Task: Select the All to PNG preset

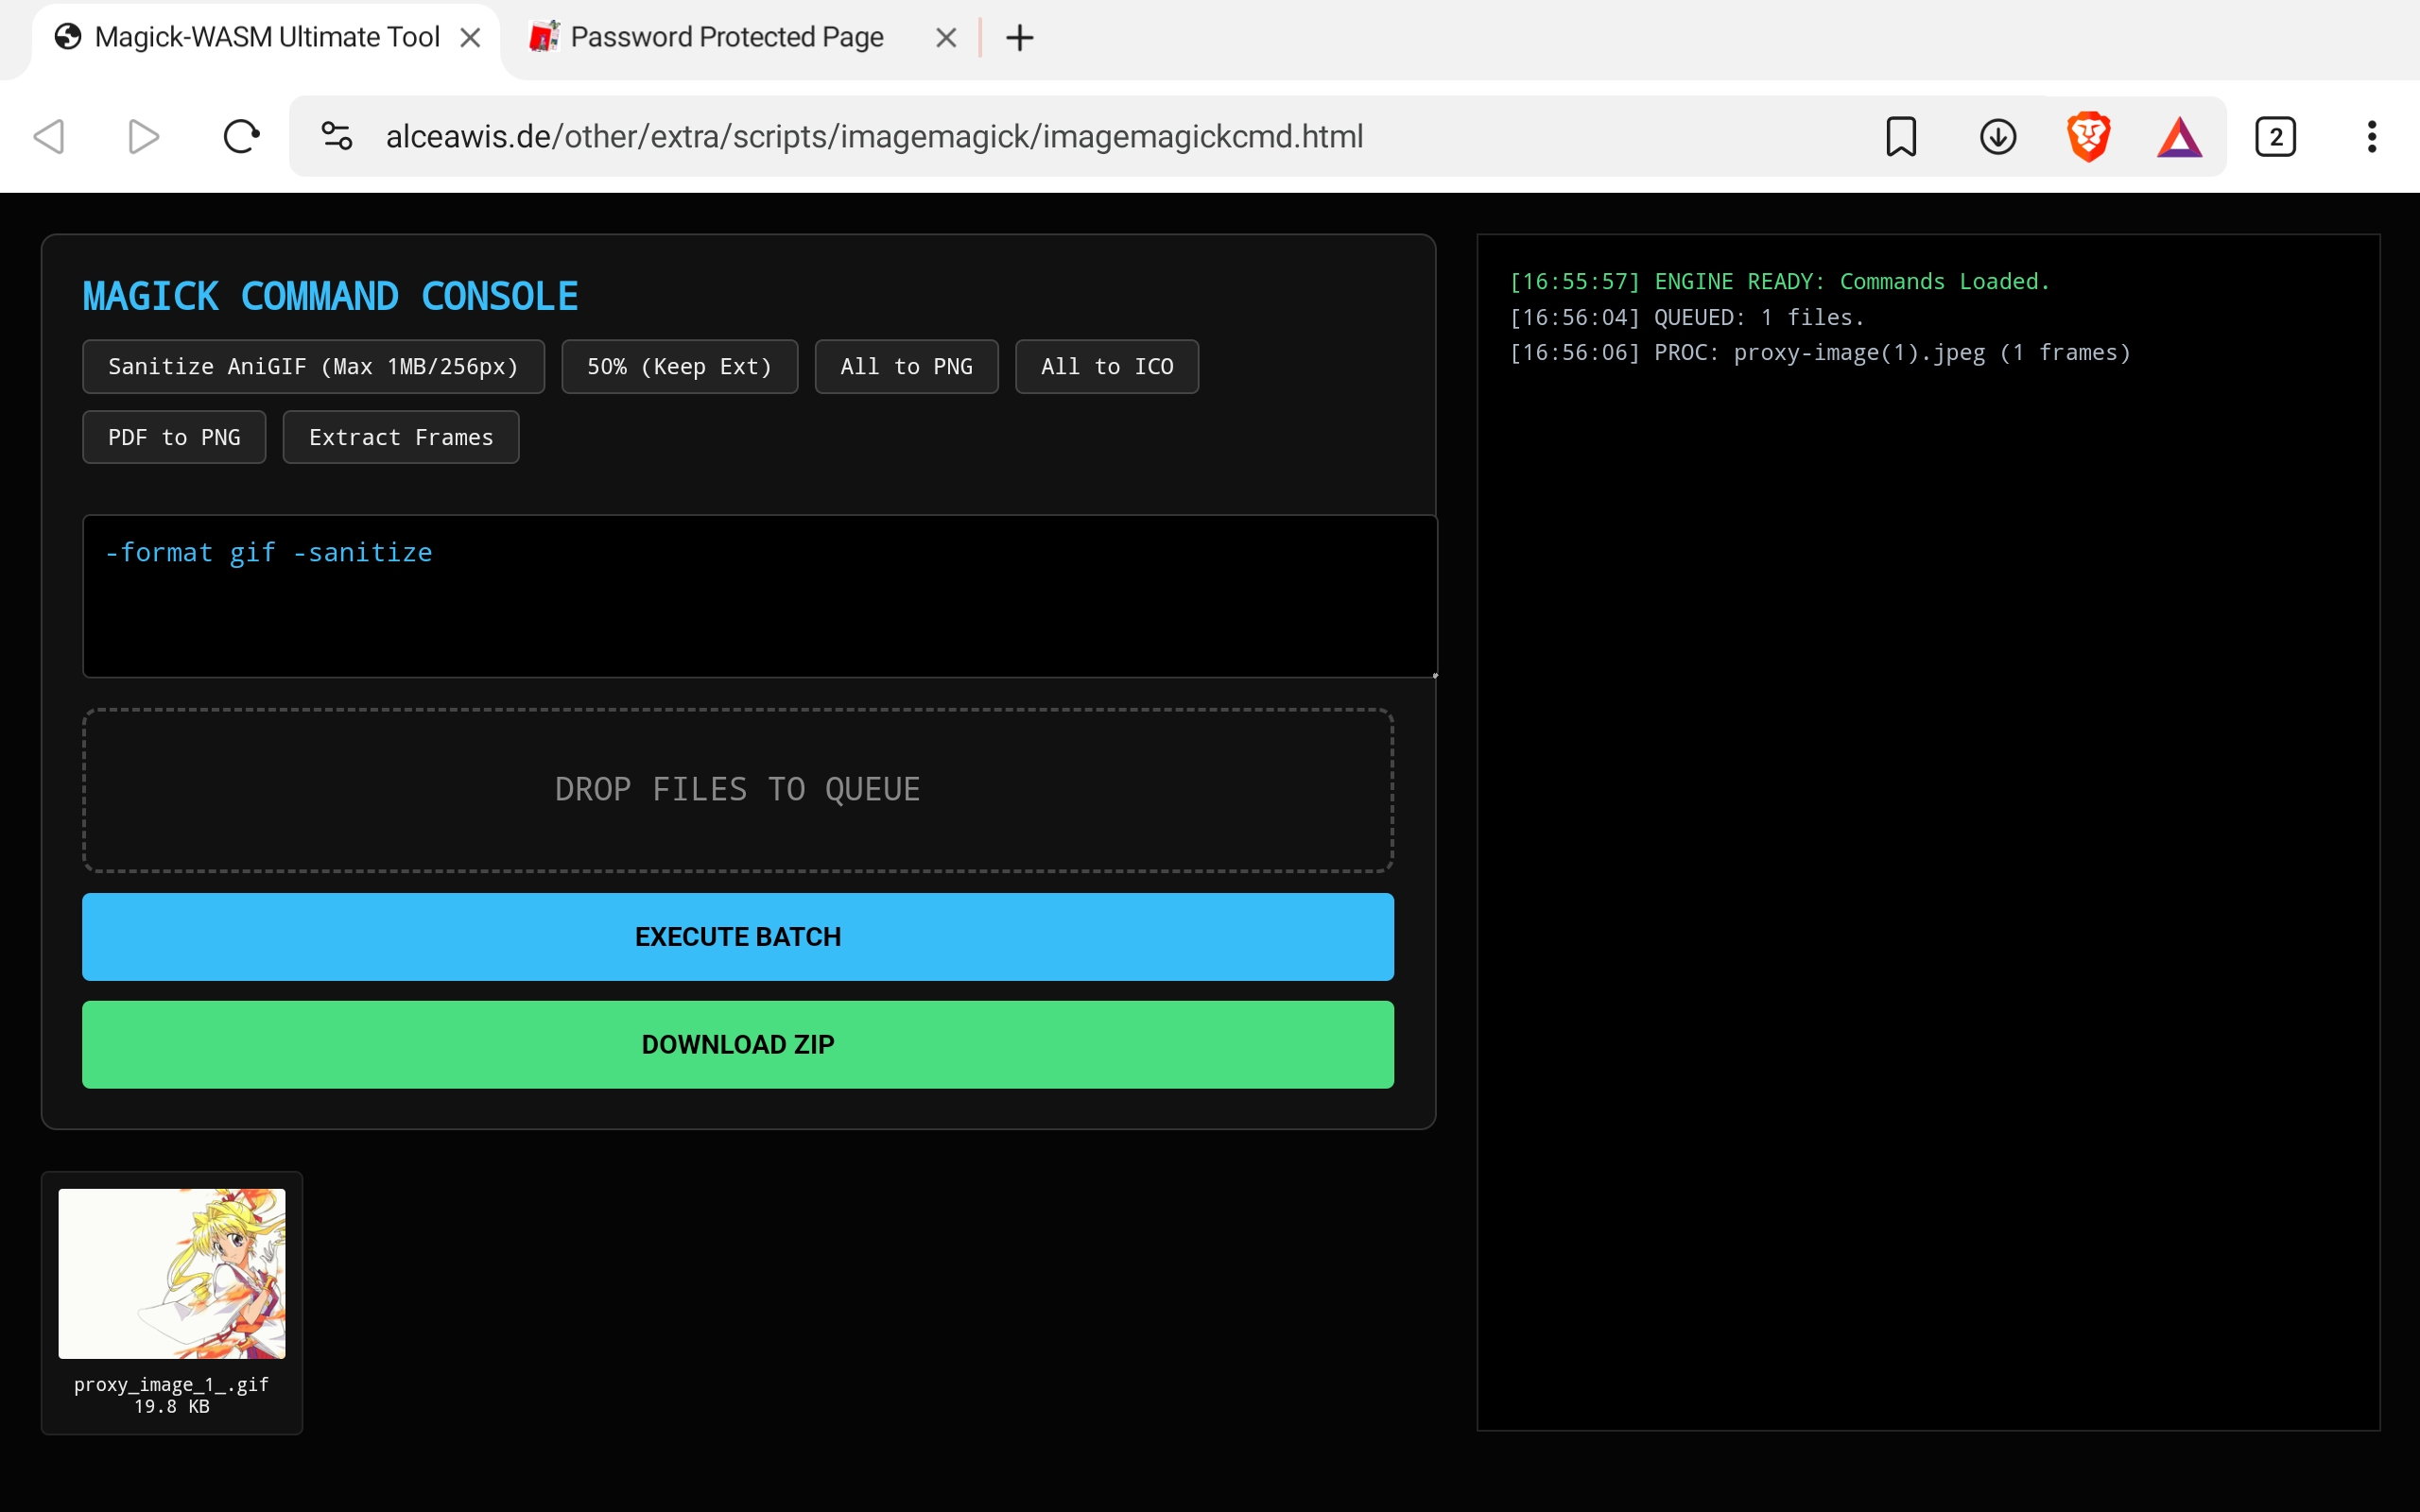Action: coord(907,367)
